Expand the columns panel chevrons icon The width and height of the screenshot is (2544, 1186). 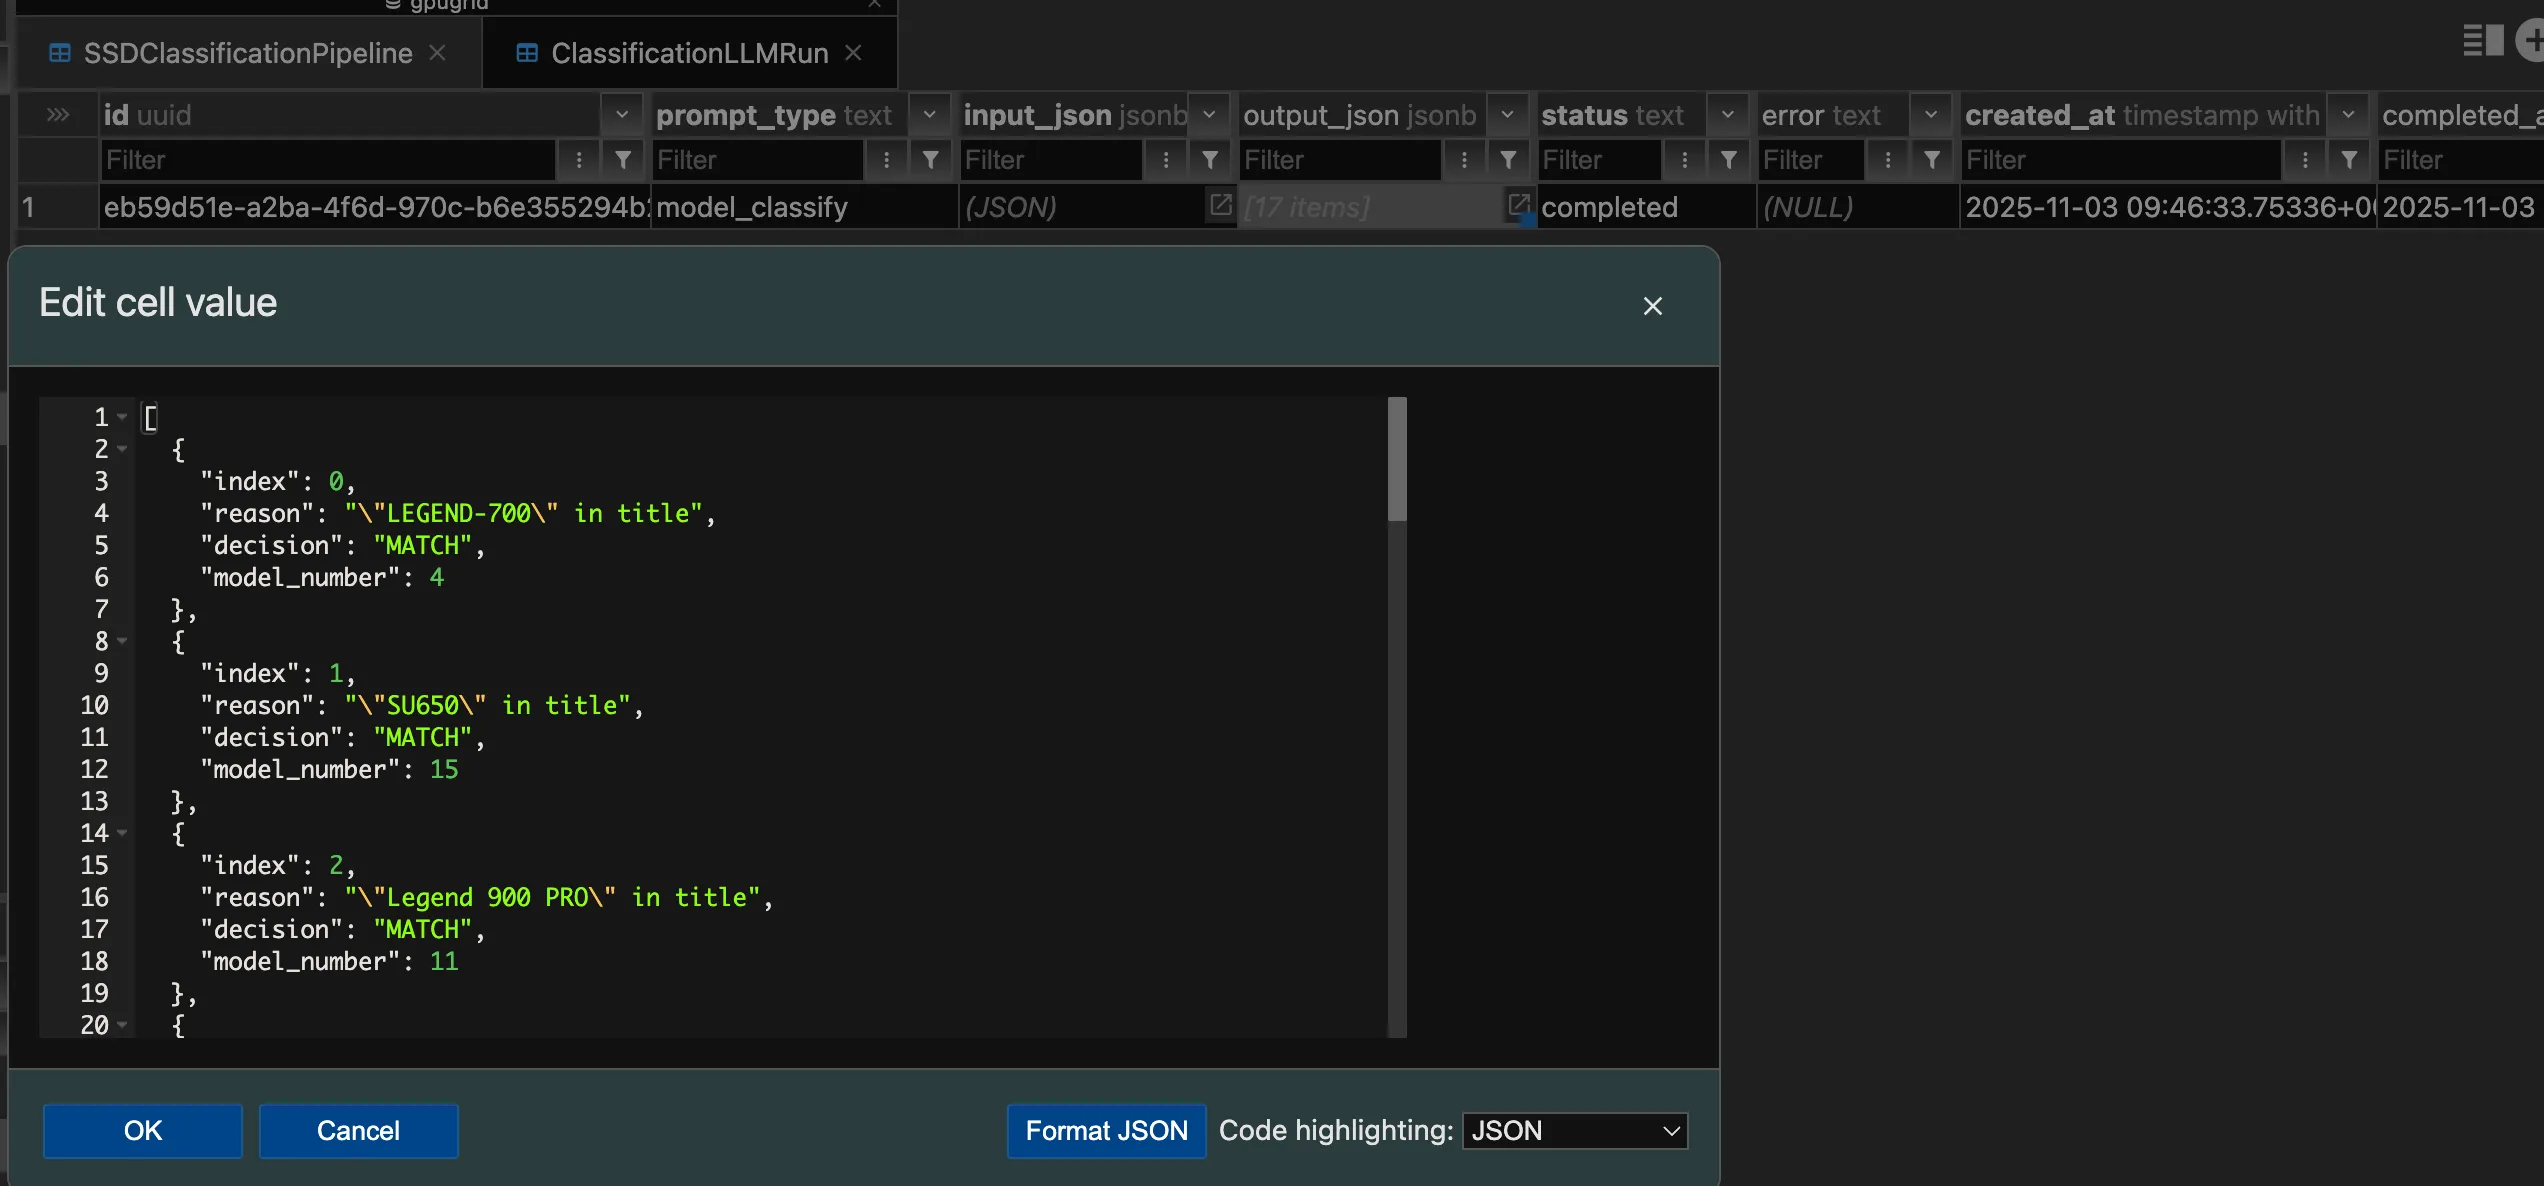(x=58, y=115)
